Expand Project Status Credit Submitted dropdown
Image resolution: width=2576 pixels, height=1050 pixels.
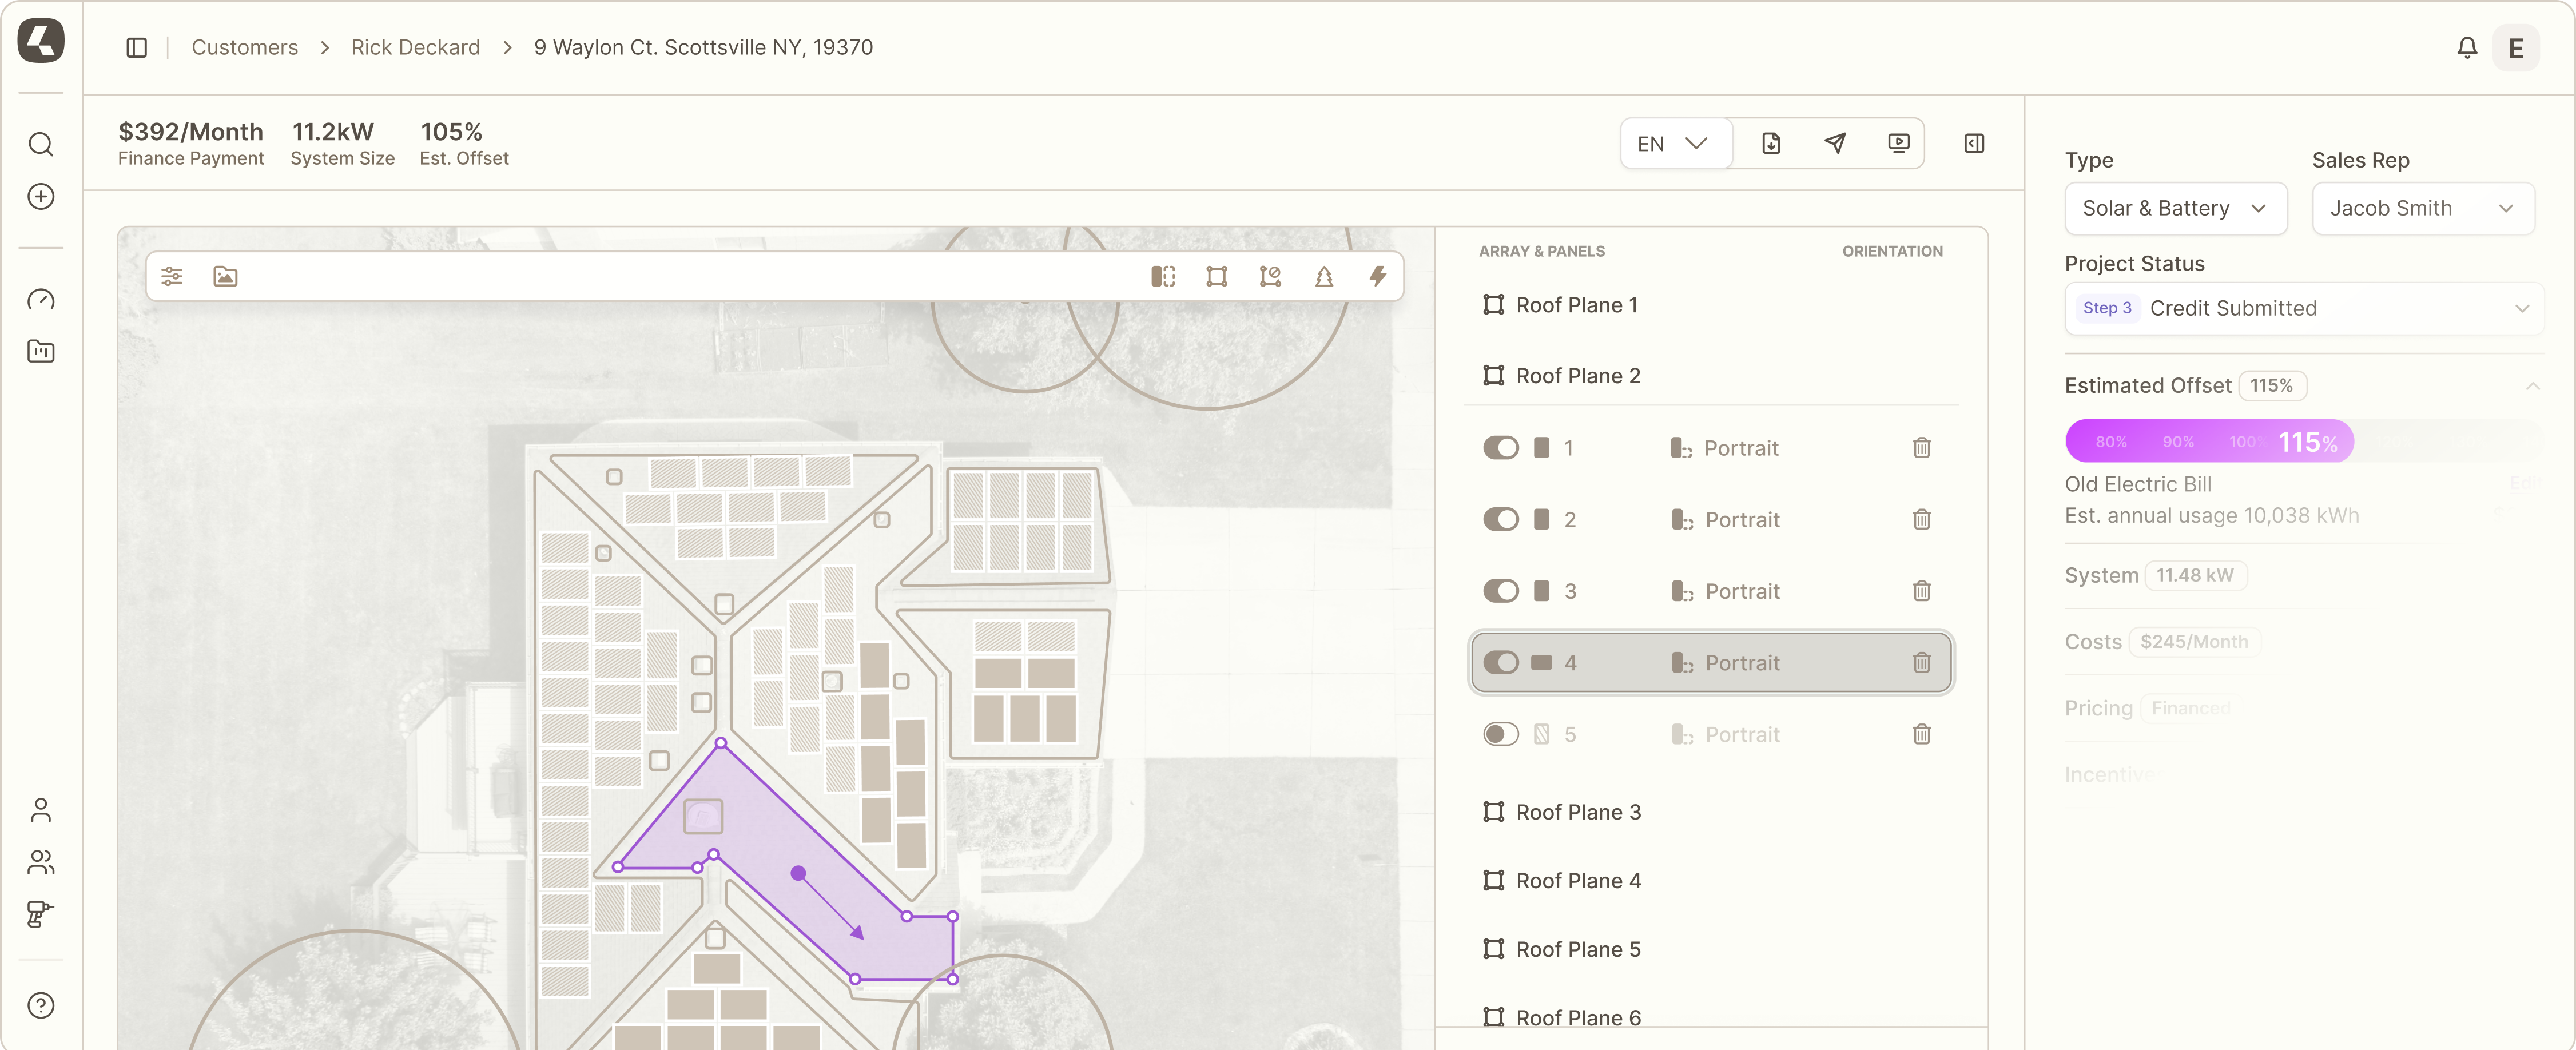click(x=2303, y=308)
